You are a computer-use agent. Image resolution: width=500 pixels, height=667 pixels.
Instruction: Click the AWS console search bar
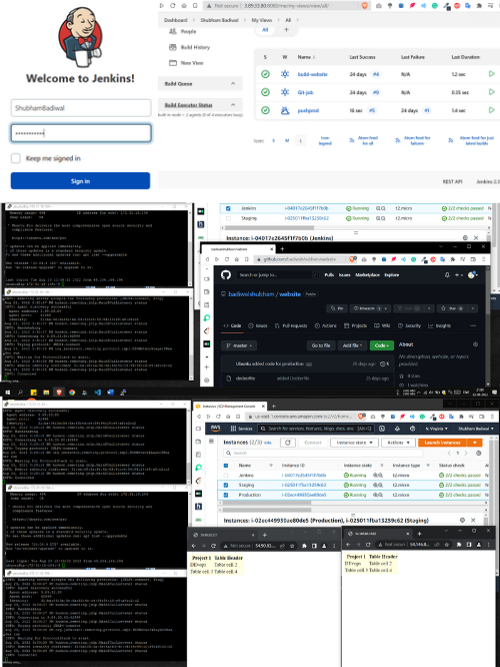point(316,428)
